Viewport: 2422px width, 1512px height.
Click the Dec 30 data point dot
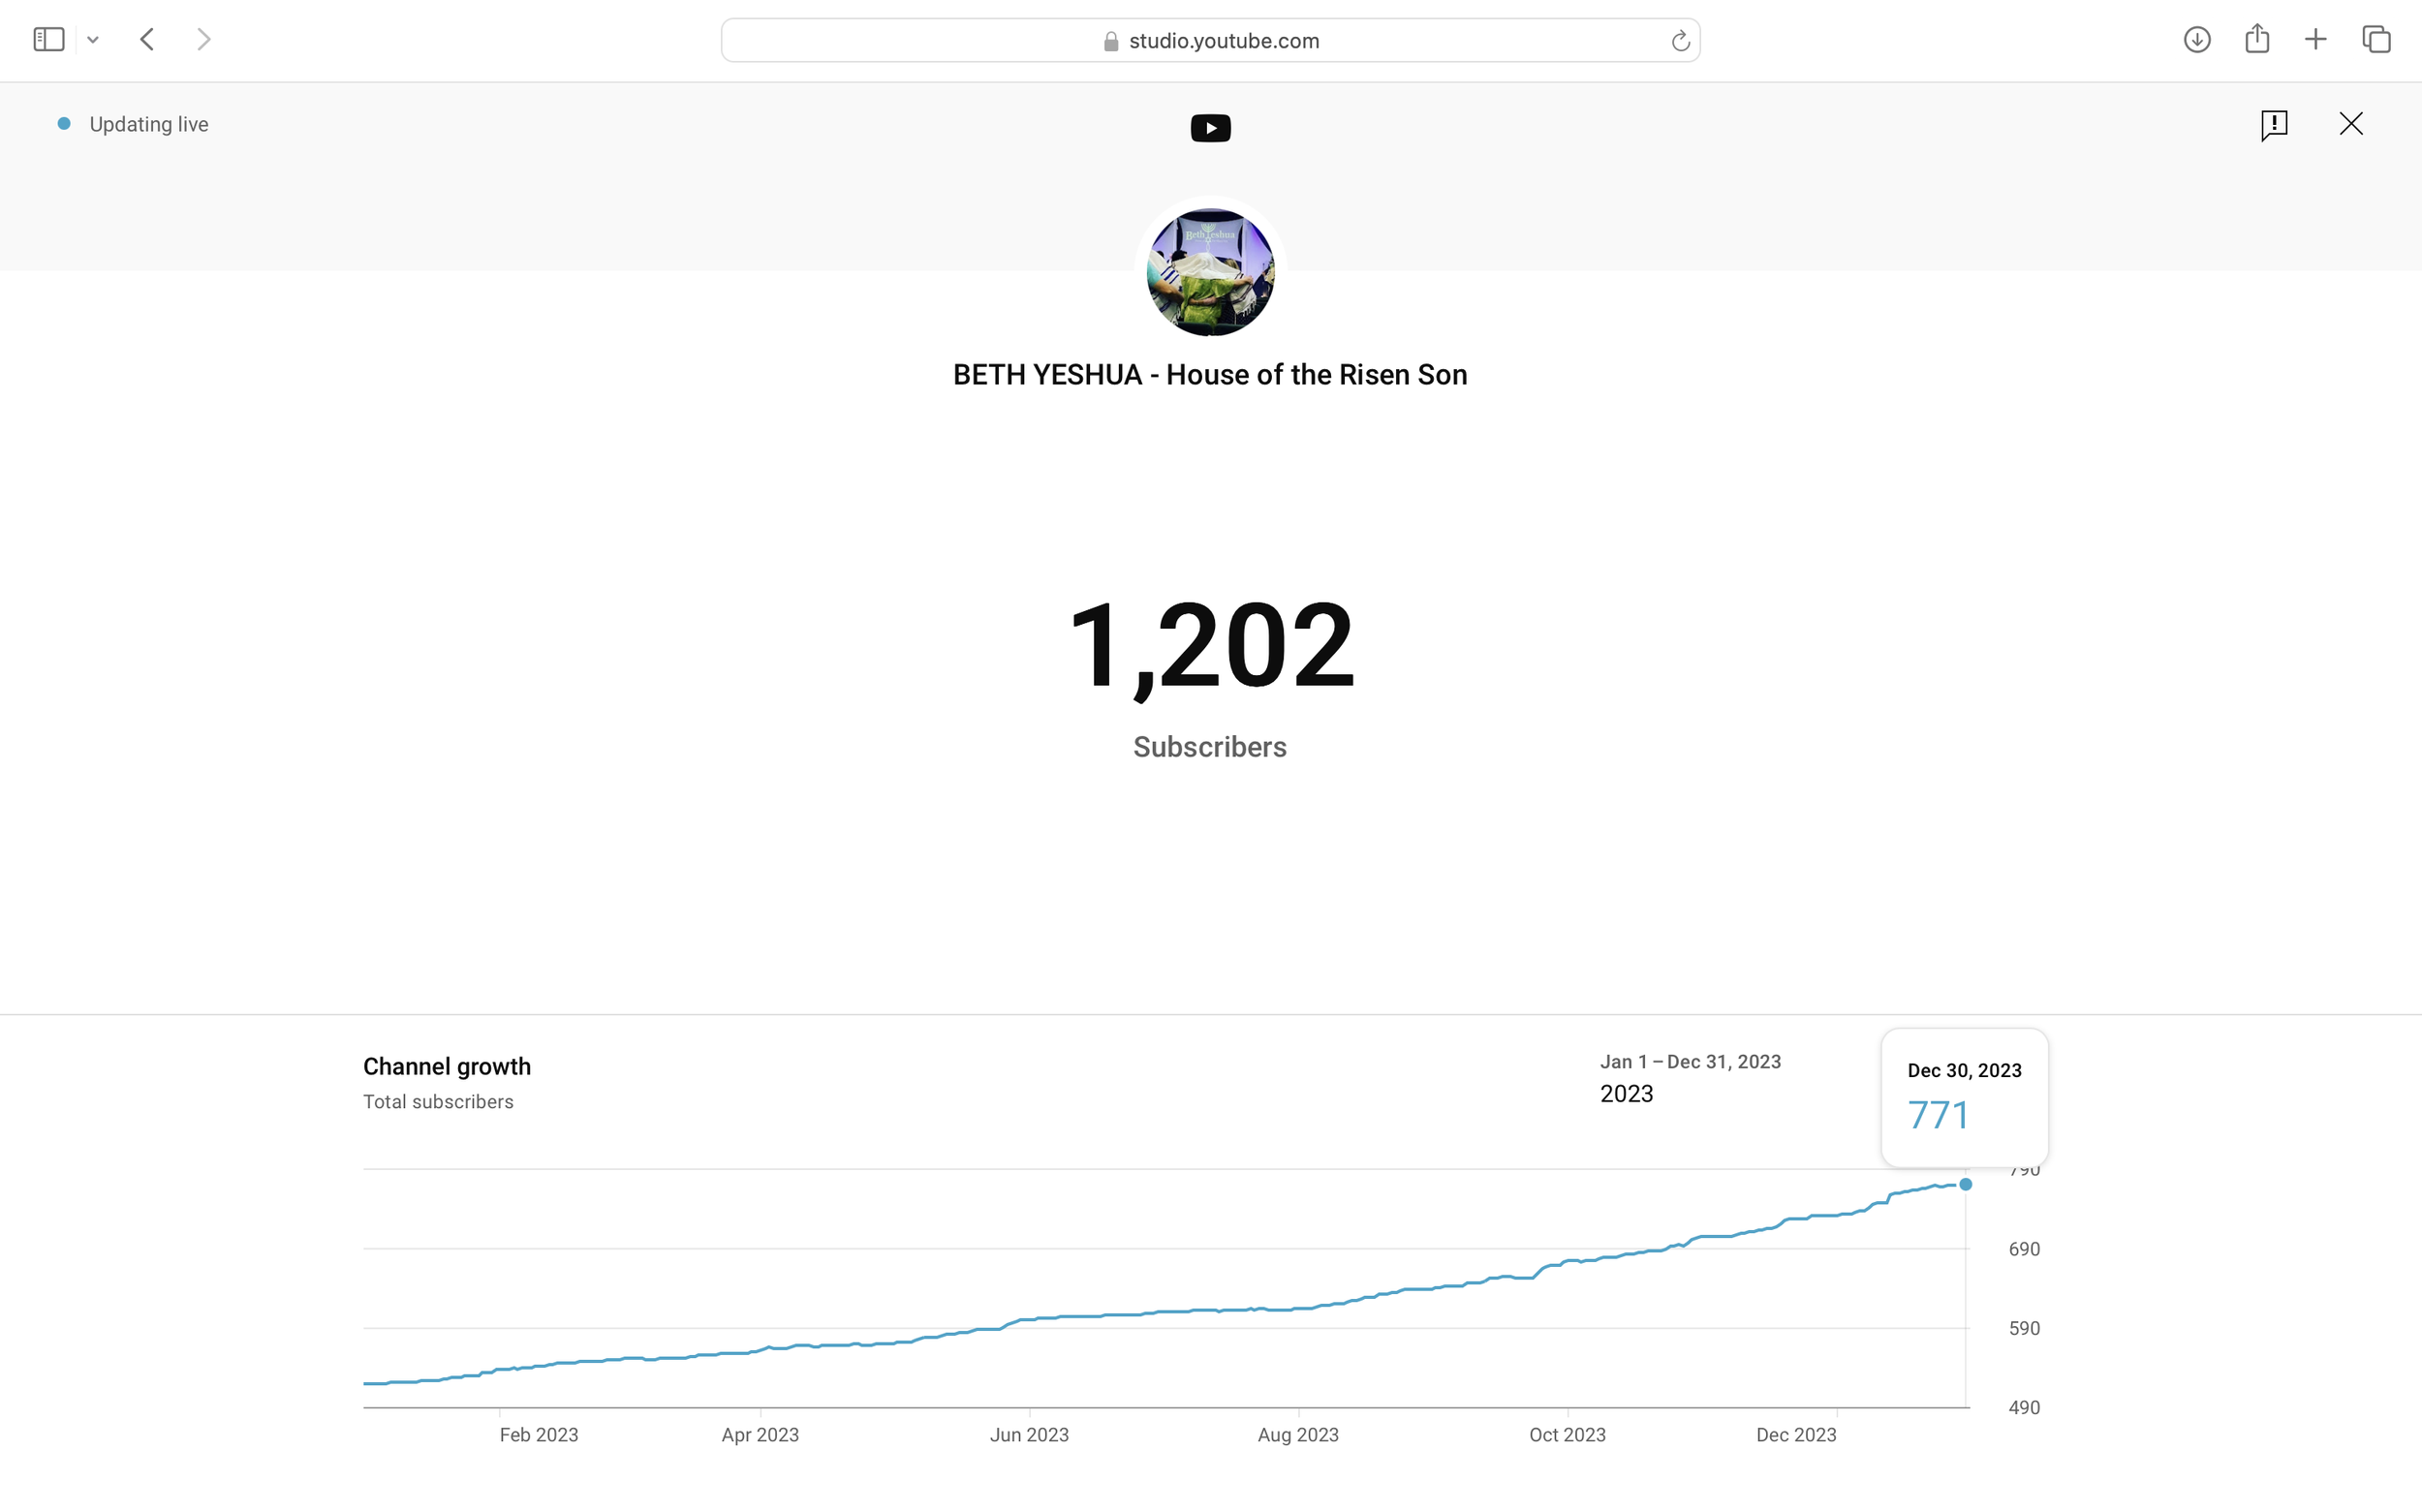pos(1965,1185)
